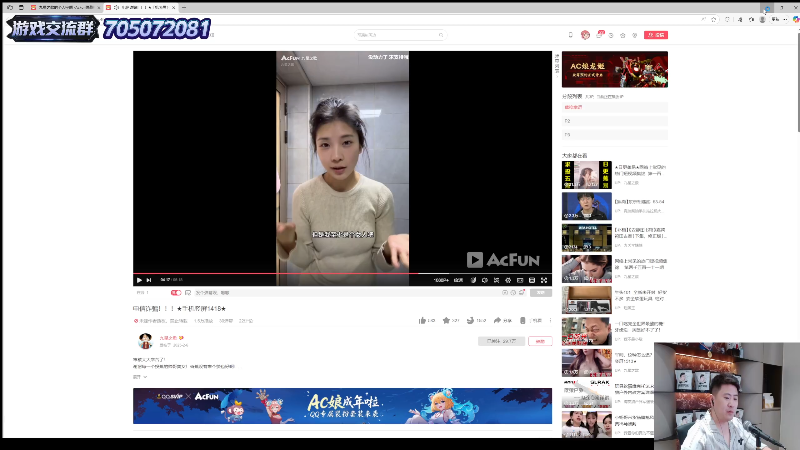The image size is (800, 450).
Task: Click the red upload button in header
Action: tap(656, 35)
